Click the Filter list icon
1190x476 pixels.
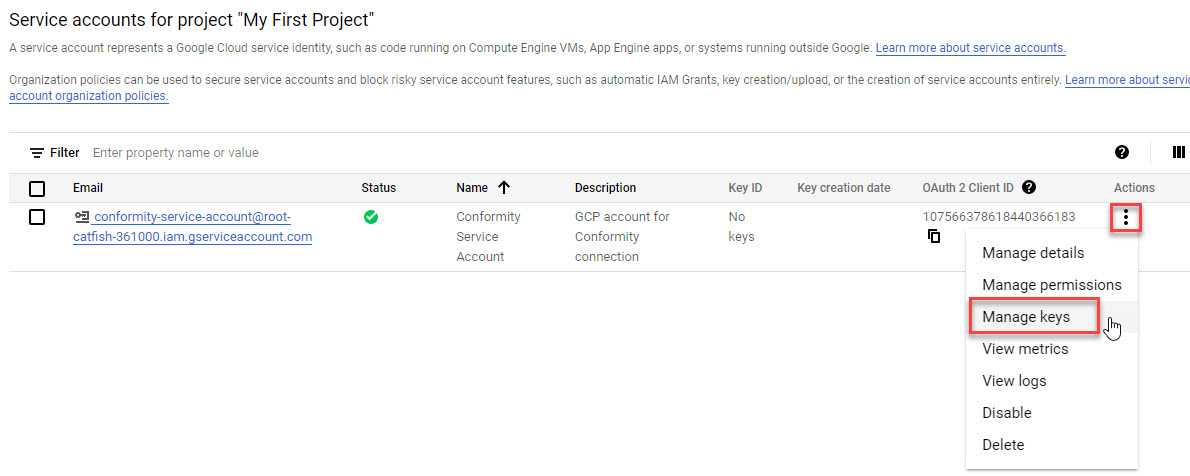tap(37, 153)
